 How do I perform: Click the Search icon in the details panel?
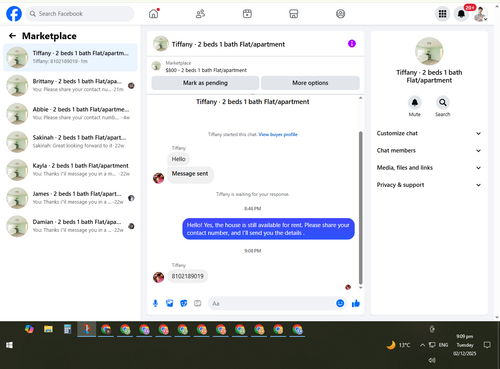pyautogui.click(x=442, y=103)
